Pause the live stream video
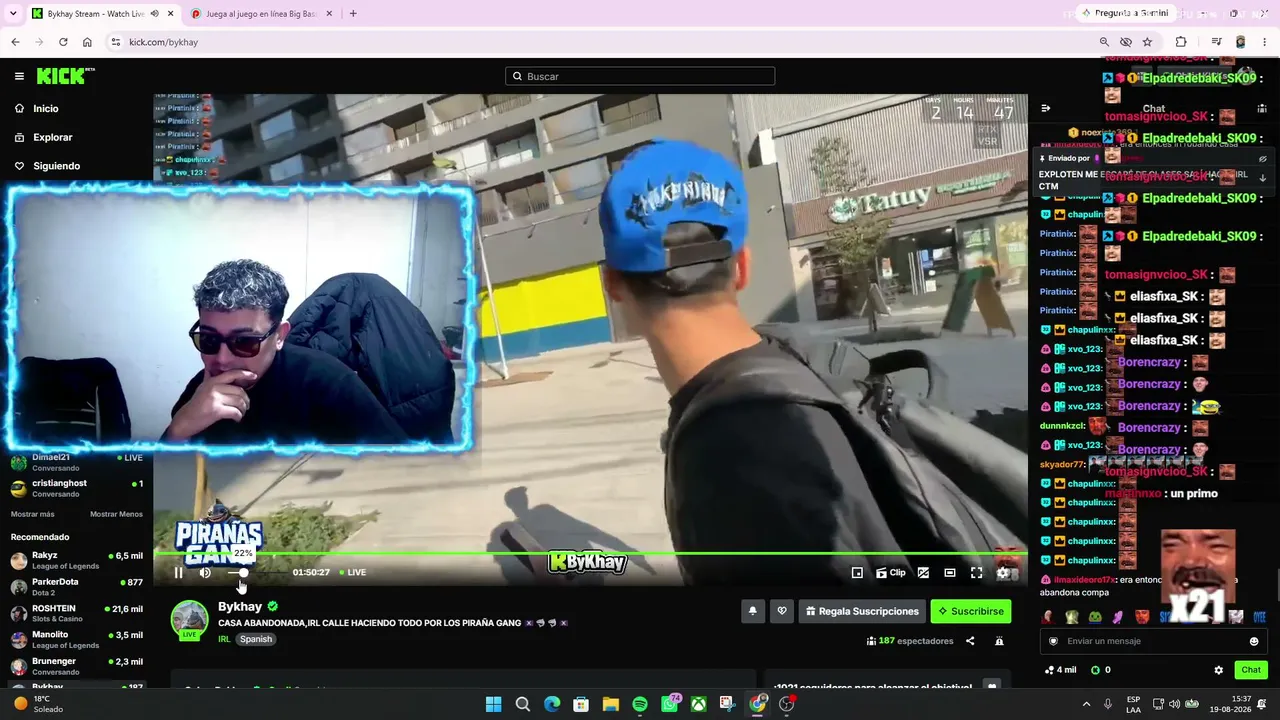The image size is (1280, 720). click(179, 572)
